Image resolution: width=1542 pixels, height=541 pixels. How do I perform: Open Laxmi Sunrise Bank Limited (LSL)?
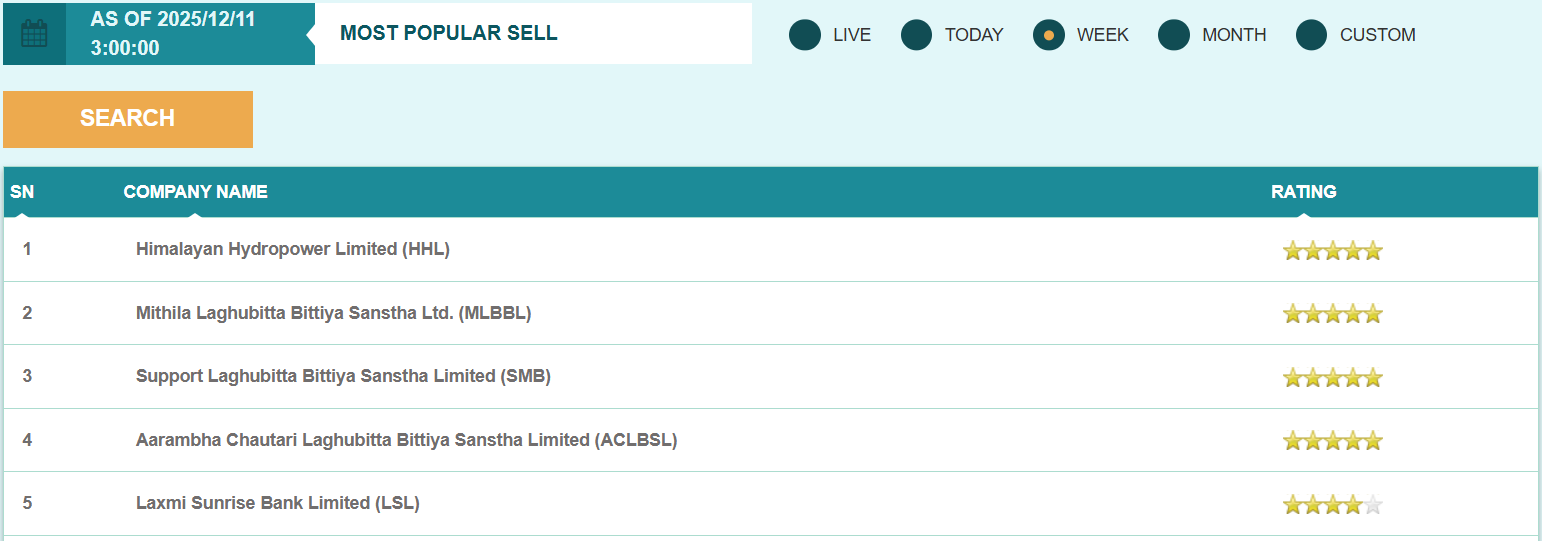(277, 502)
